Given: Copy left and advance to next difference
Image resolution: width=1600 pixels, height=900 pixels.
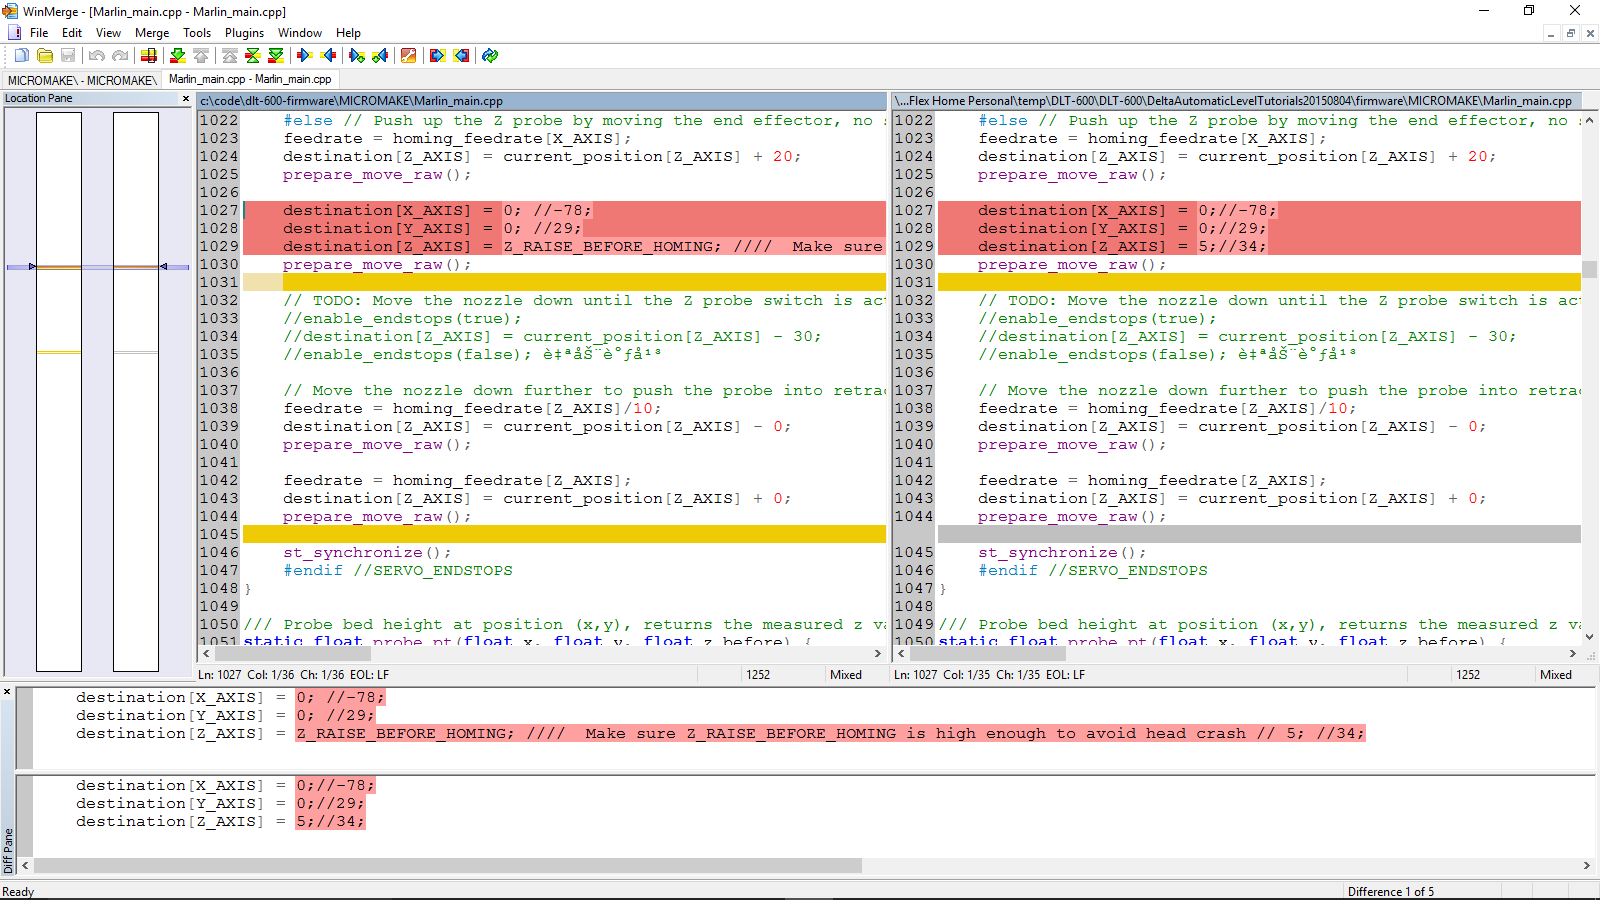Looking at the screenshot, I should coord(380,56).
